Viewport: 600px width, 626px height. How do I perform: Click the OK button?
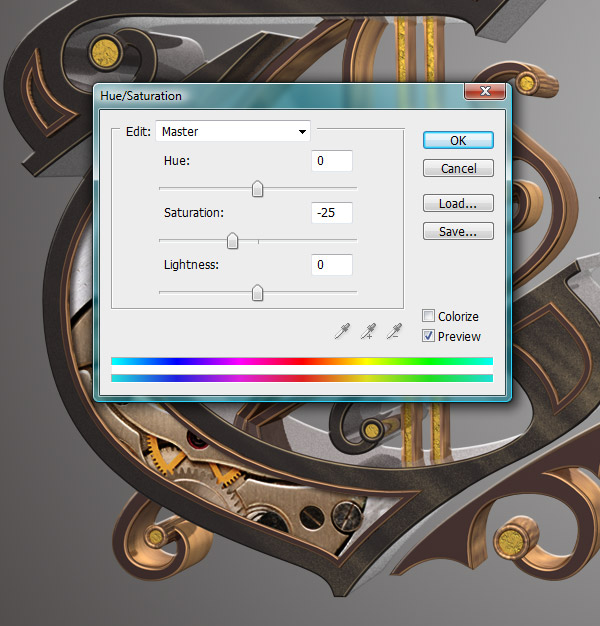(458, 141)
